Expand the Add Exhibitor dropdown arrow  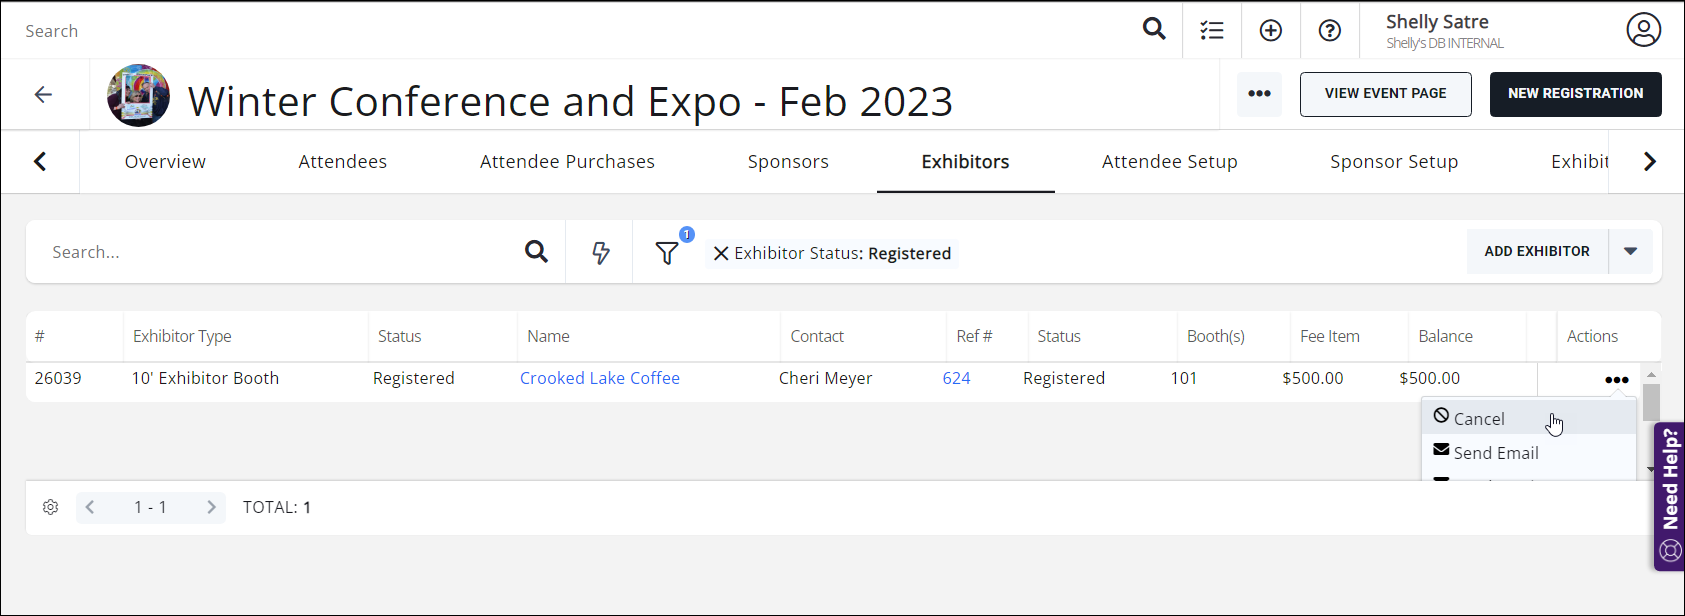(1630, 251)
